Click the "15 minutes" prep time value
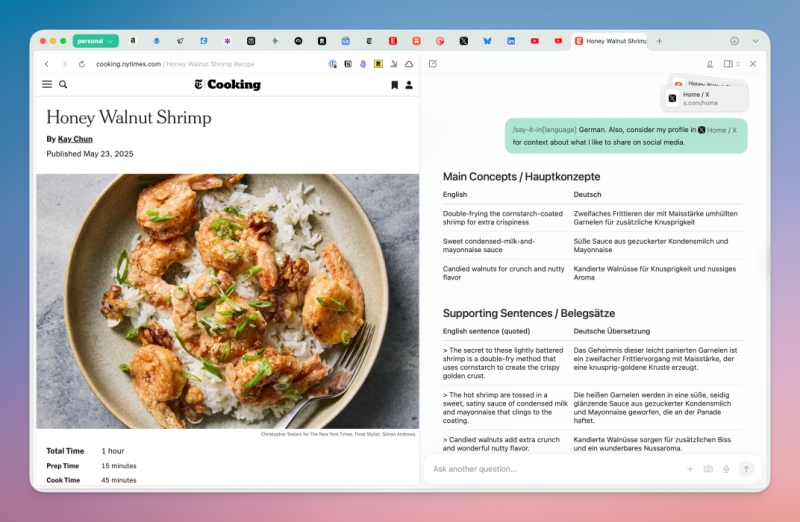 coord(119,466)
